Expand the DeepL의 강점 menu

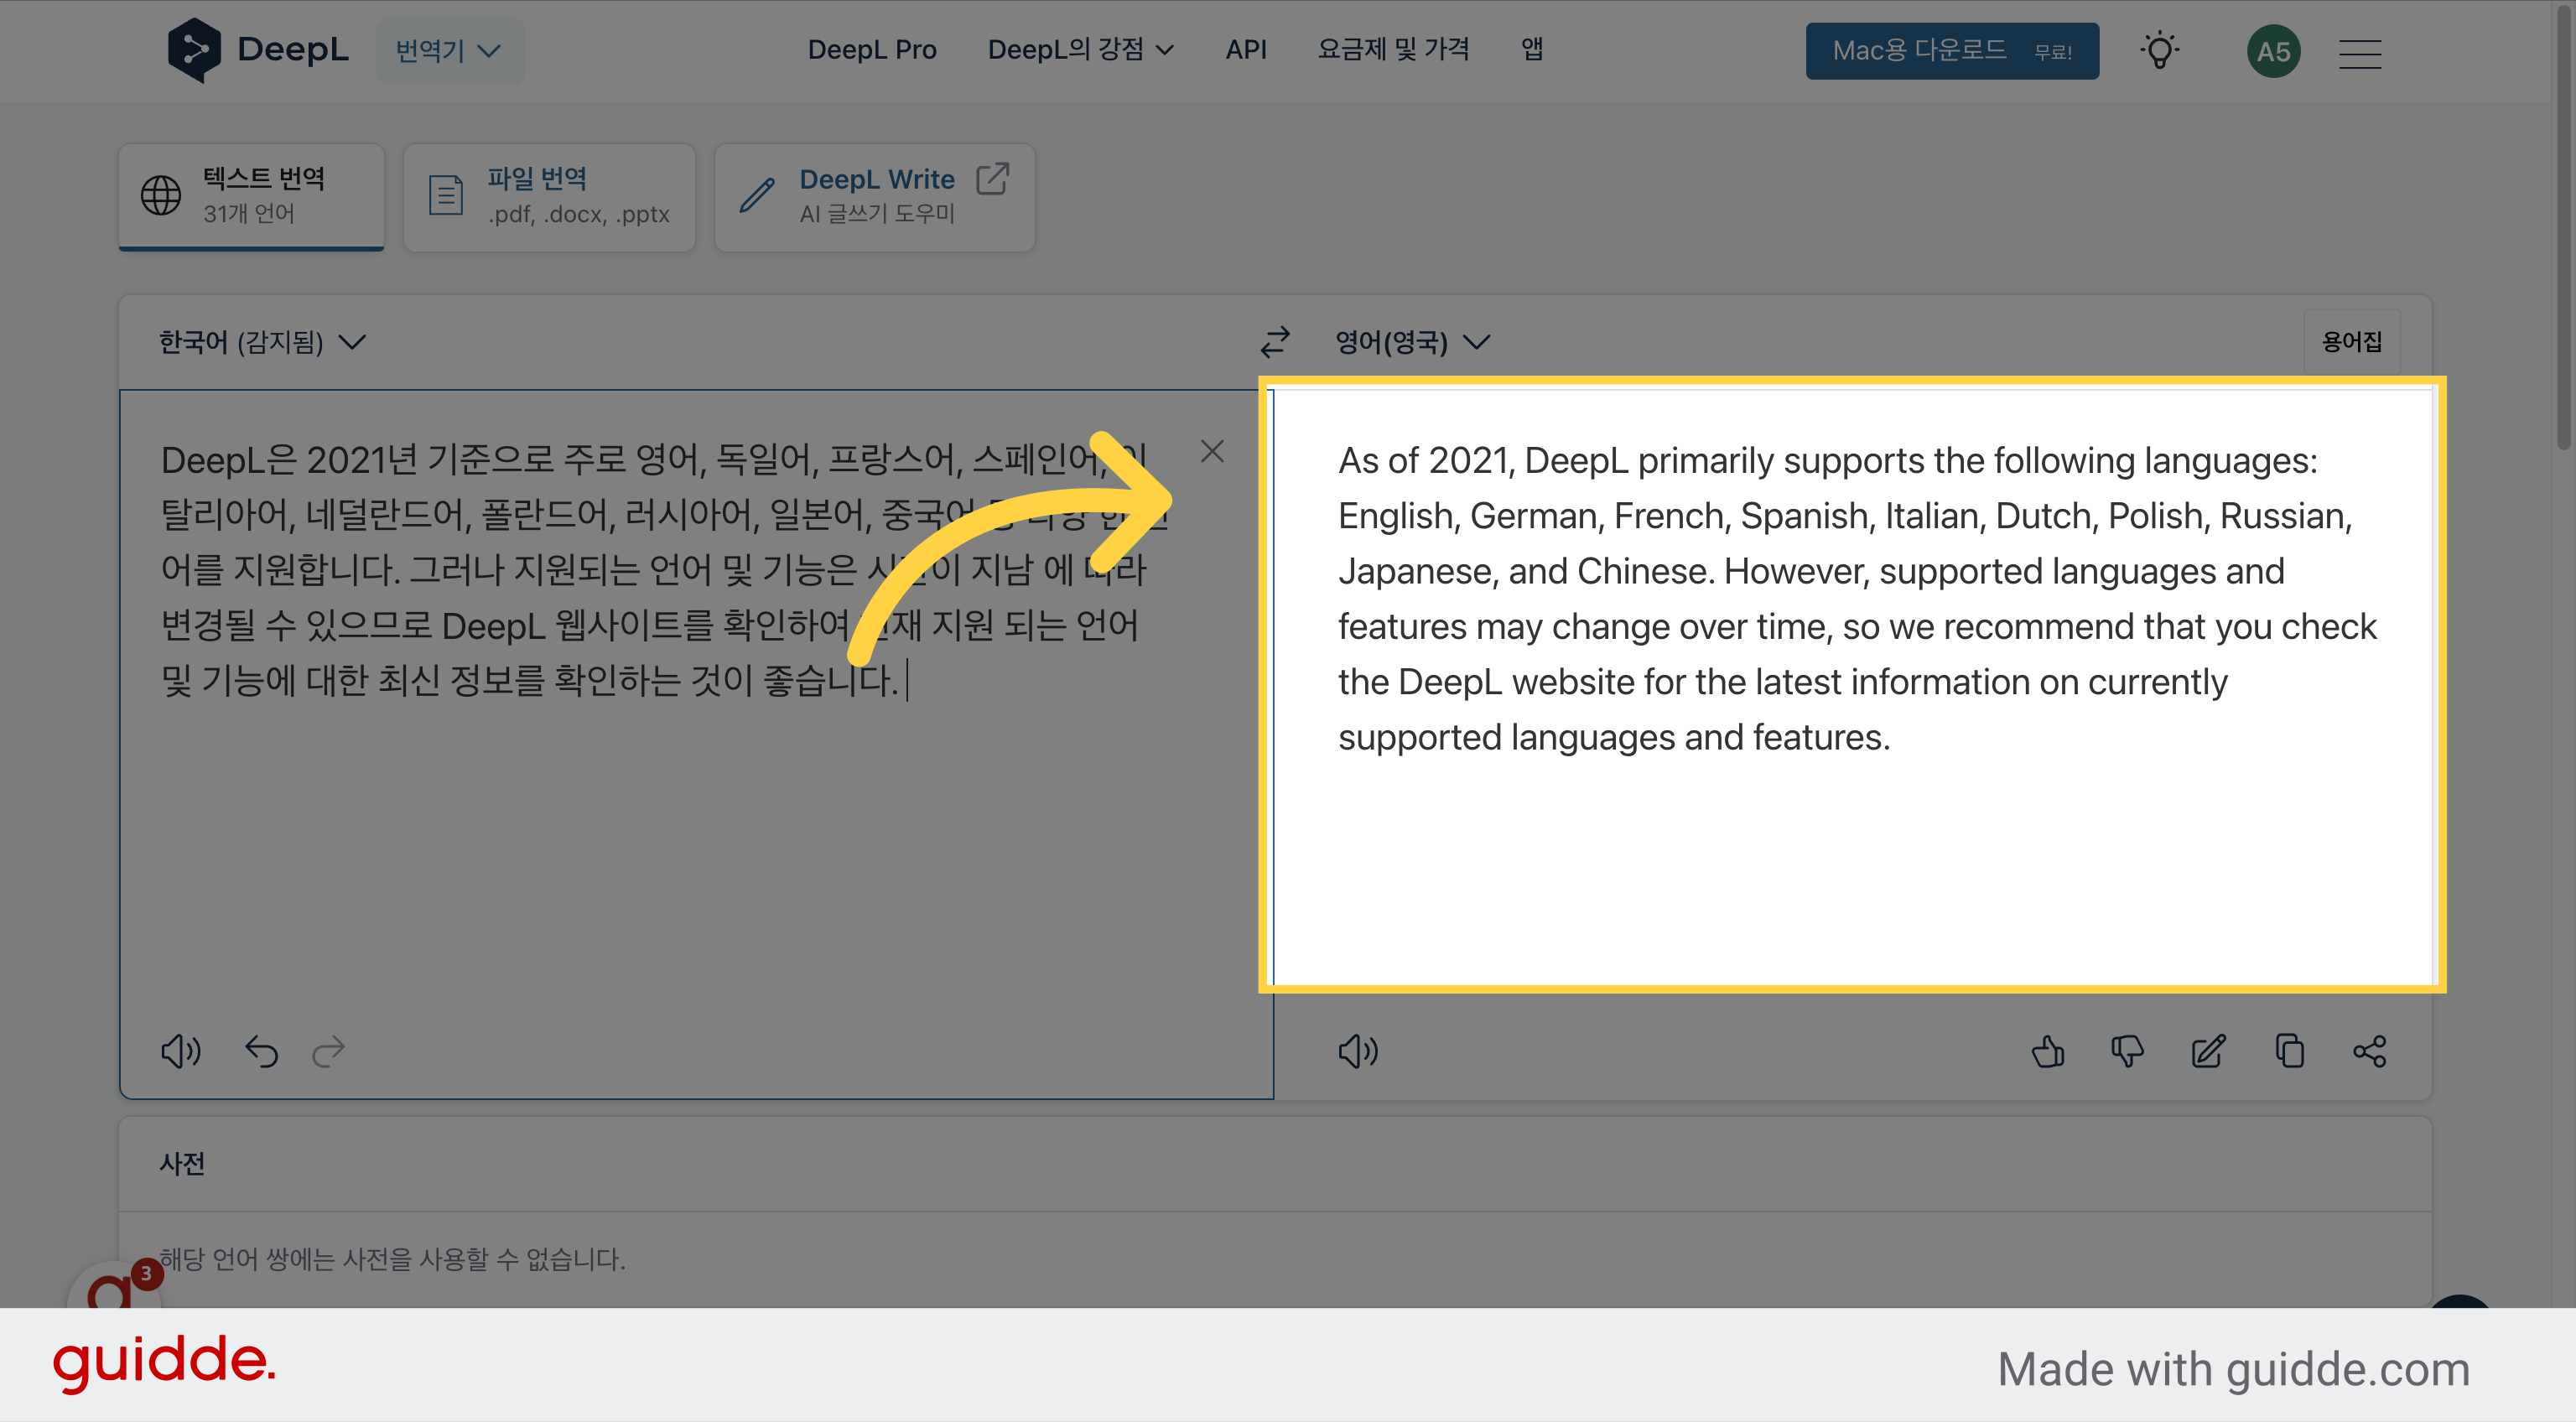pyautogui.click(x=1080, y=50)
